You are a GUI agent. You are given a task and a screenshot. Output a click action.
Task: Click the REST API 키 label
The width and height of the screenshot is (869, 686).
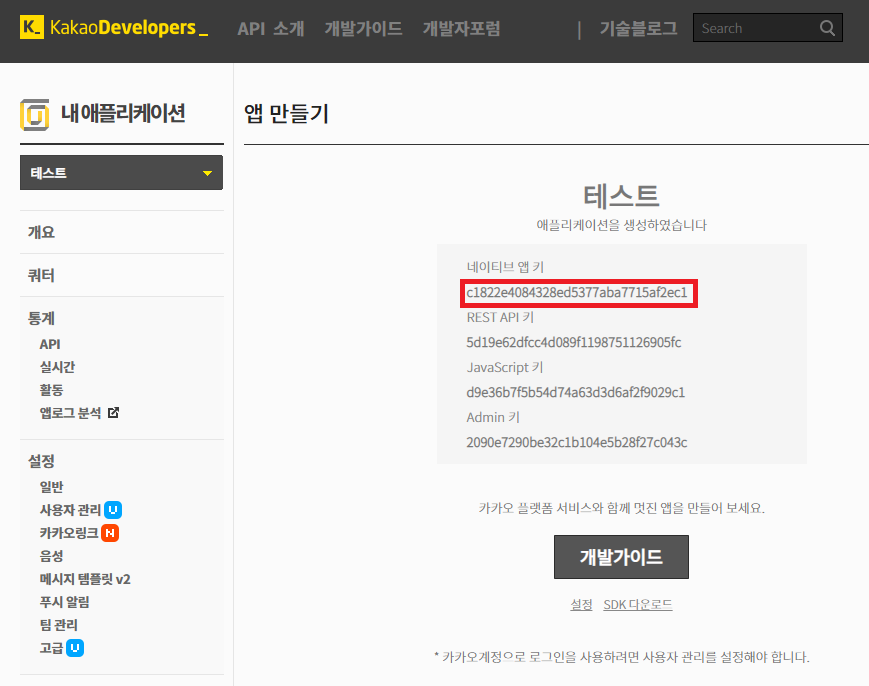(500, 318)
